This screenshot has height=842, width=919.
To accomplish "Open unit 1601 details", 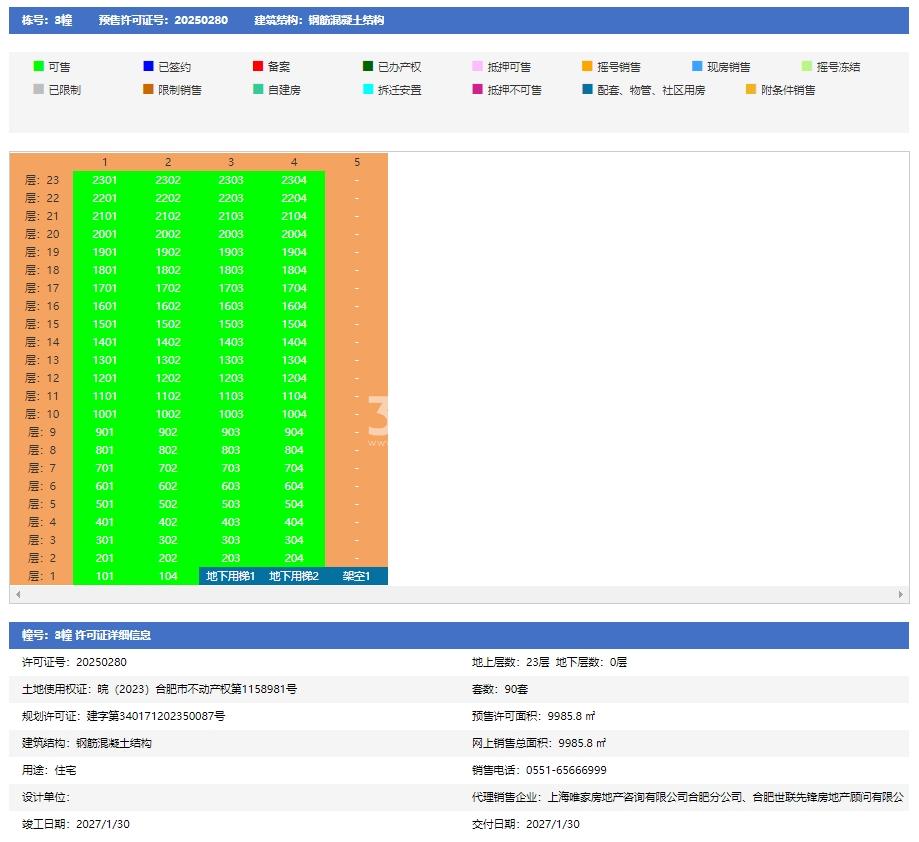I will coord(104,306).
